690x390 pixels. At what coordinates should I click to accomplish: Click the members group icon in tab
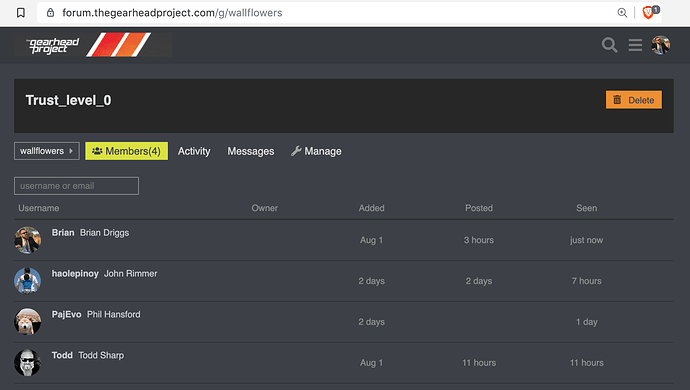click(x=97, y=151)
